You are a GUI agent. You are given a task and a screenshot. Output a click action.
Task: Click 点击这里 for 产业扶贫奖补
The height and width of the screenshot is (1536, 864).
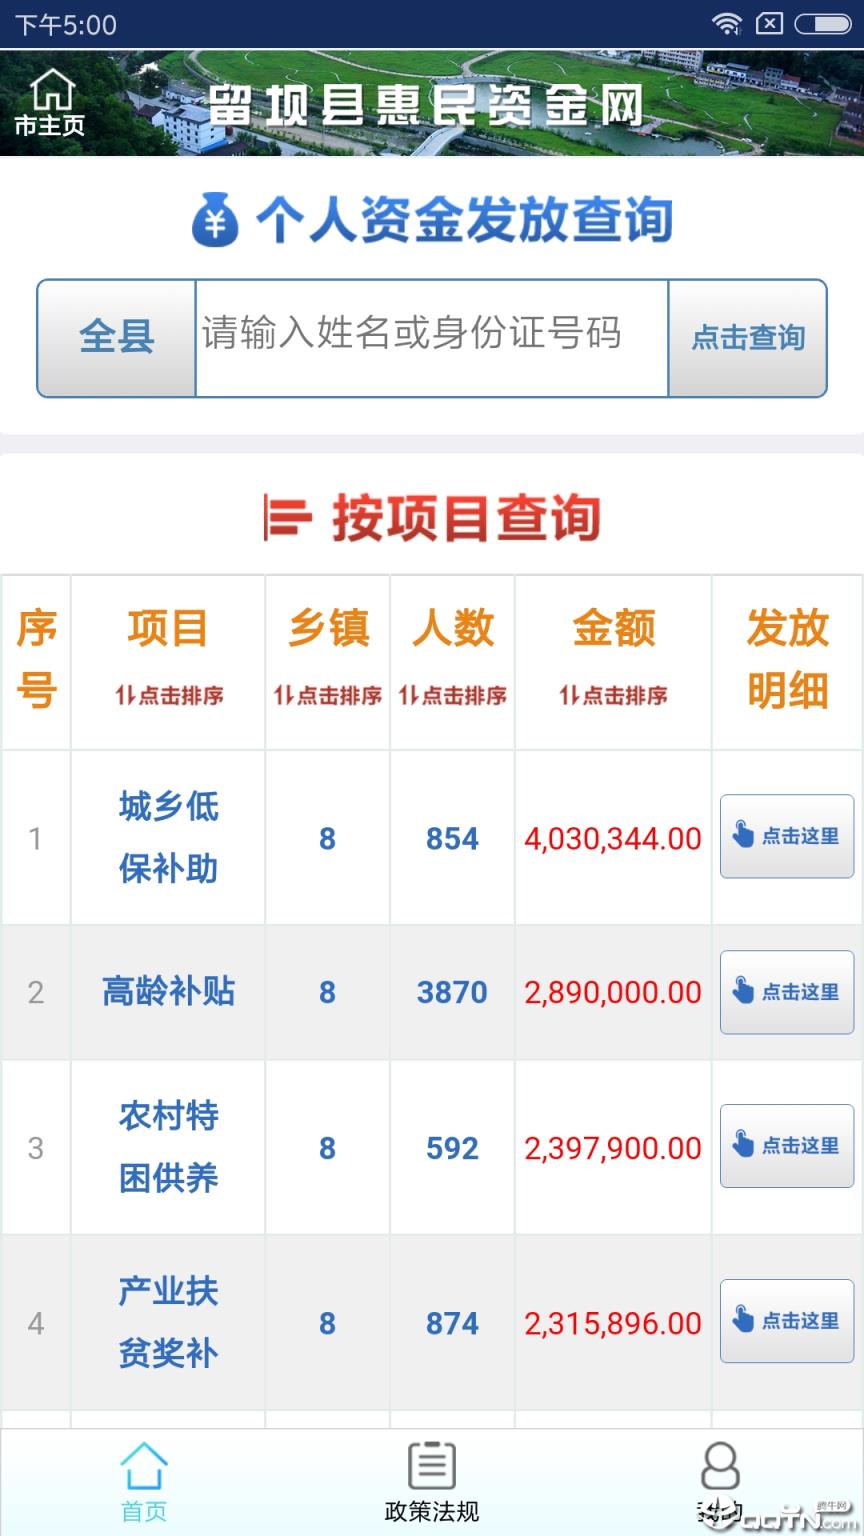pyautogui.click(x=786, y=1321)
